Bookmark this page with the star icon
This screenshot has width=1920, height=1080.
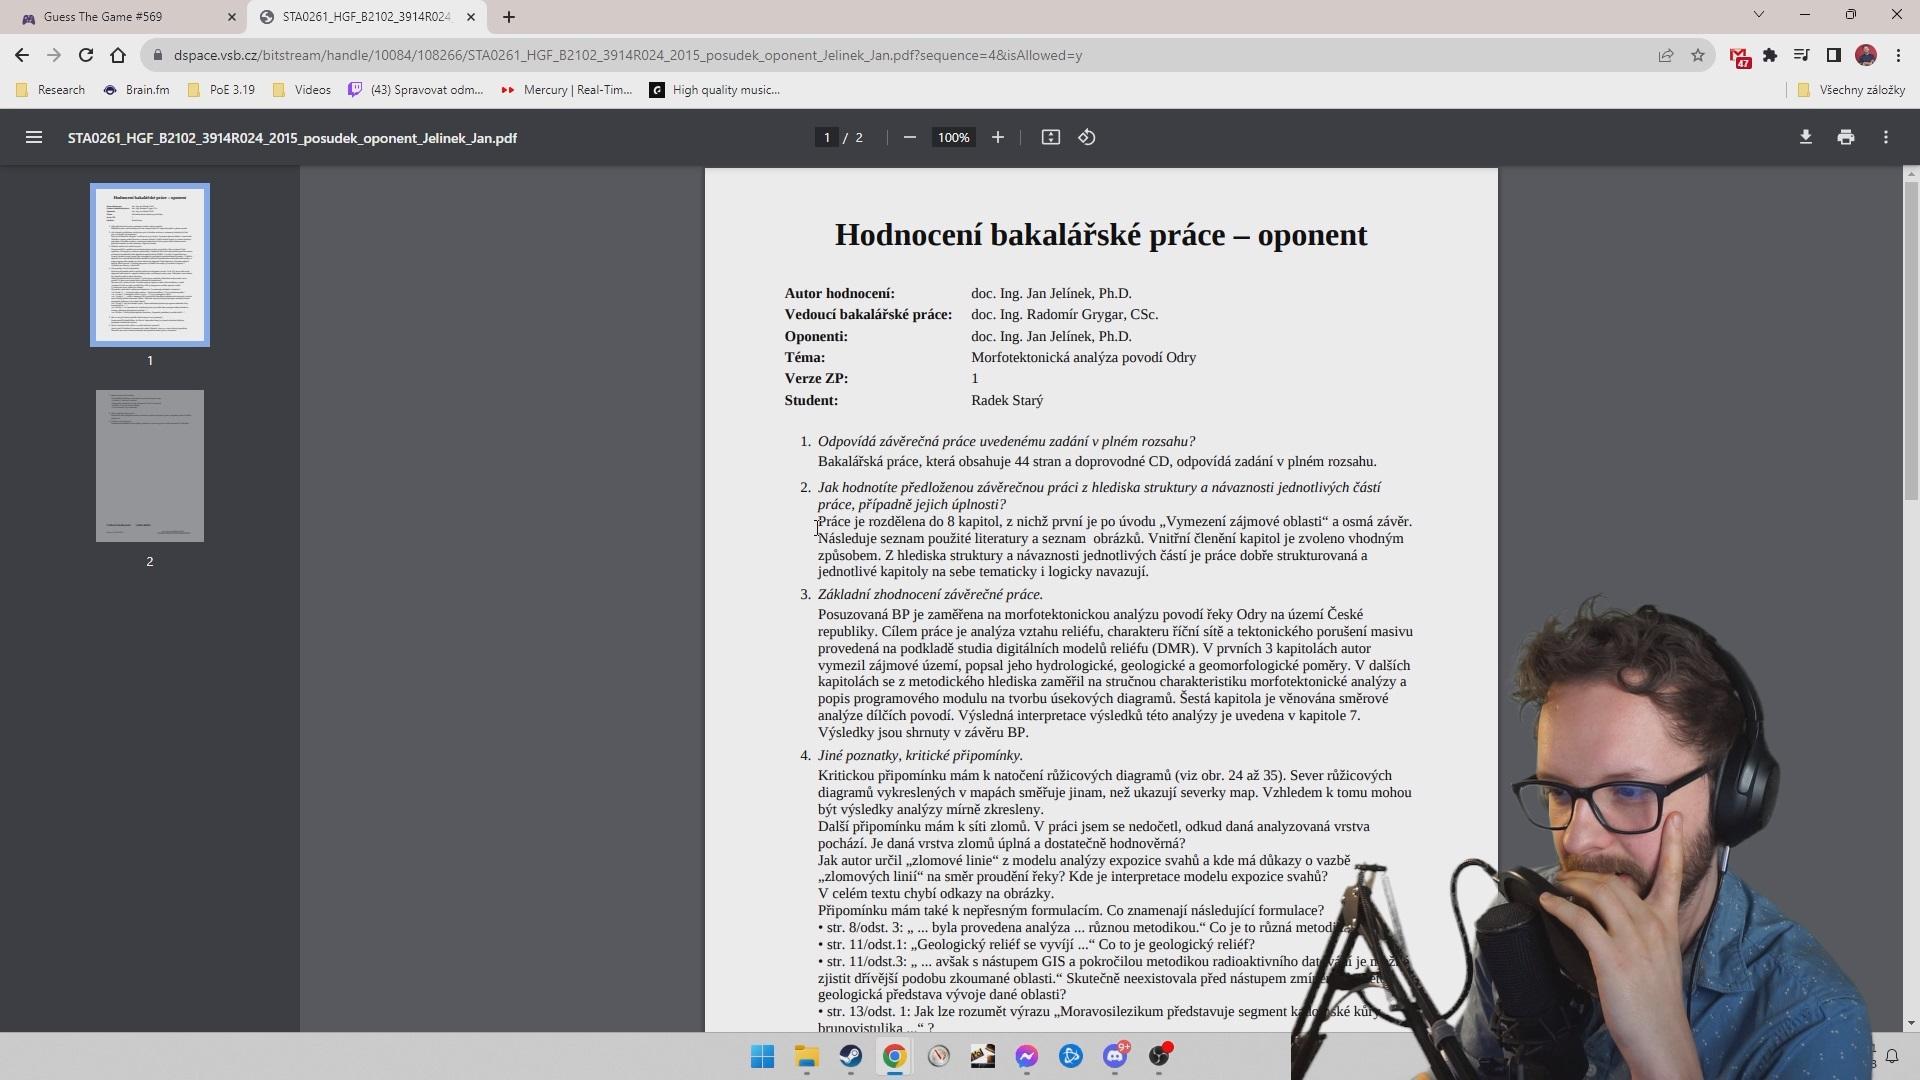click(x=1698, y=55)
